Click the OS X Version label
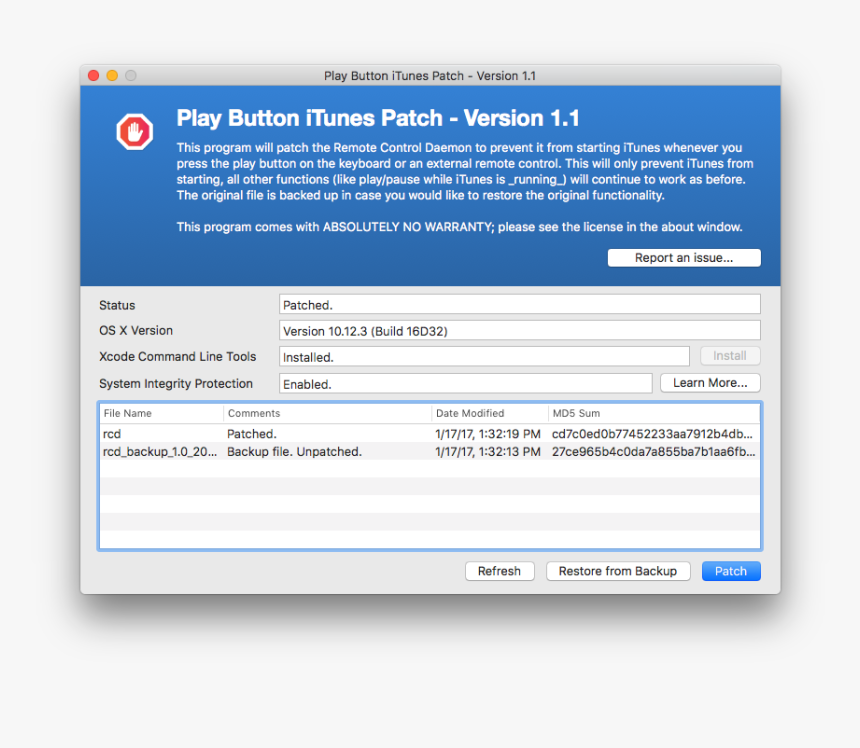The width and height of the screenshot is (860, 748). [136, 331]
